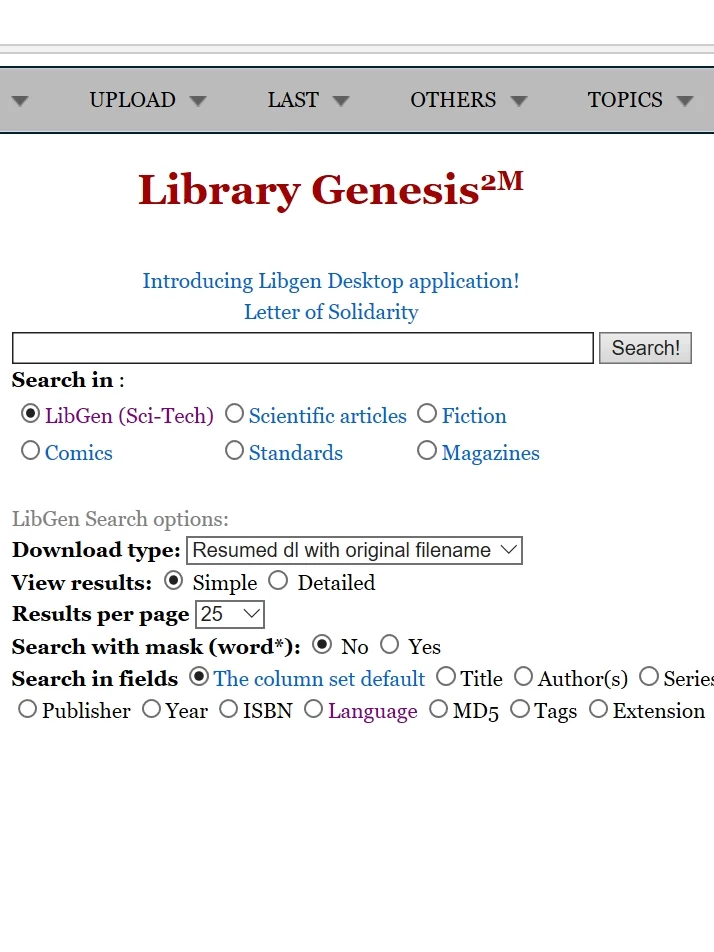
Task: Expand the leftmost cut-off menu arrow
Action: click(x=20, y=101)
